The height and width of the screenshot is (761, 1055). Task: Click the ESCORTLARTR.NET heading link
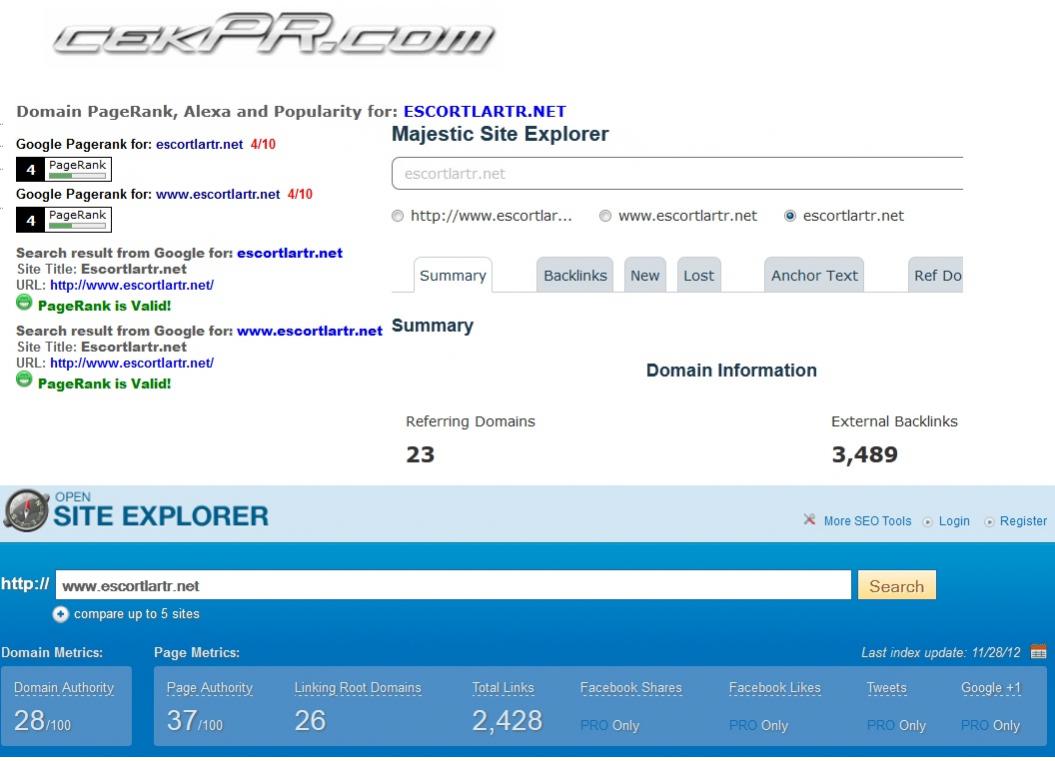(x=484, y=112)
